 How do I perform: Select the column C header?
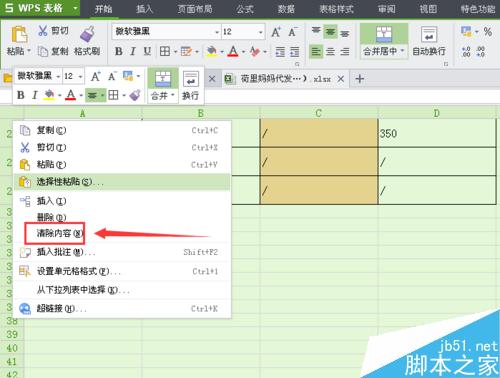click(319, 113)
